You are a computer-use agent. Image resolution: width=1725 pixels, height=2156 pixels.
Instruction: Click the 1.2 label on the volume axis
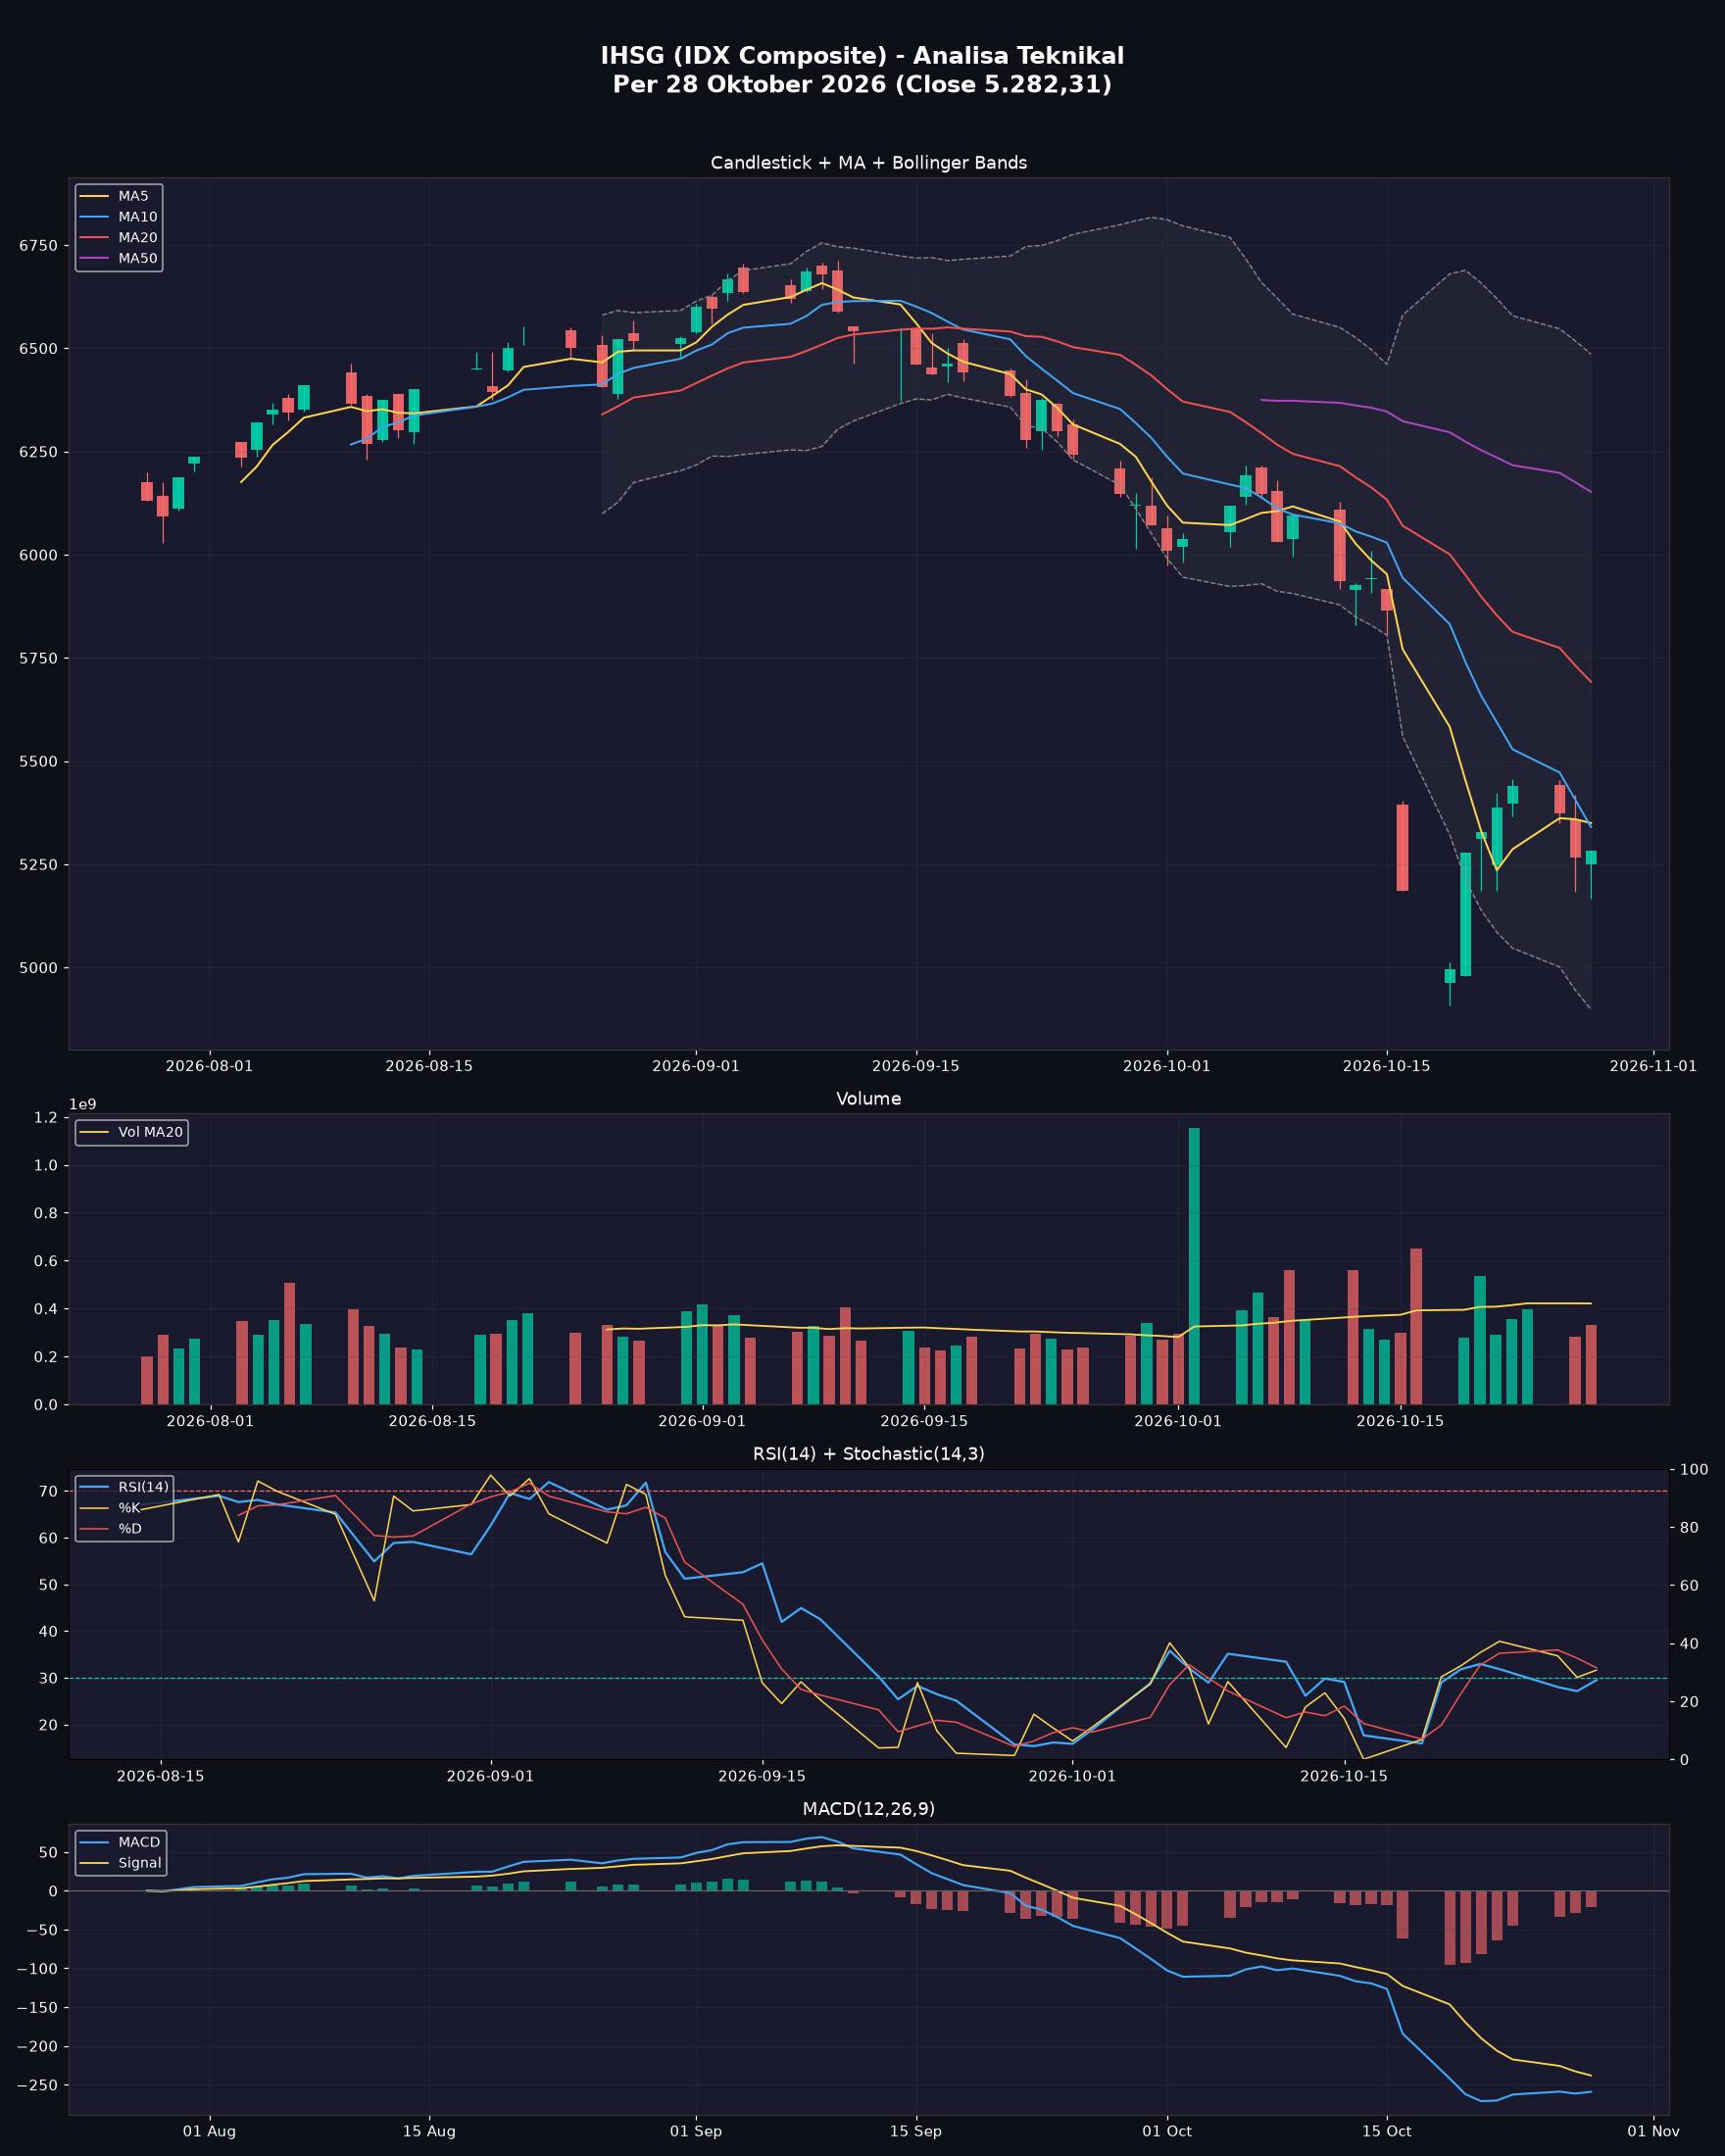pyautogui.click(x=47, y=1118)
